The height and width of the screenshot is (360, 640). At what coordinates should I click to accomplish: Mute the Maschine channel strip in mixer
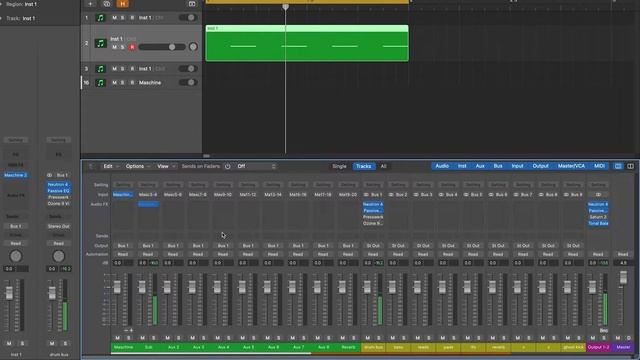(x=118, y=338)
